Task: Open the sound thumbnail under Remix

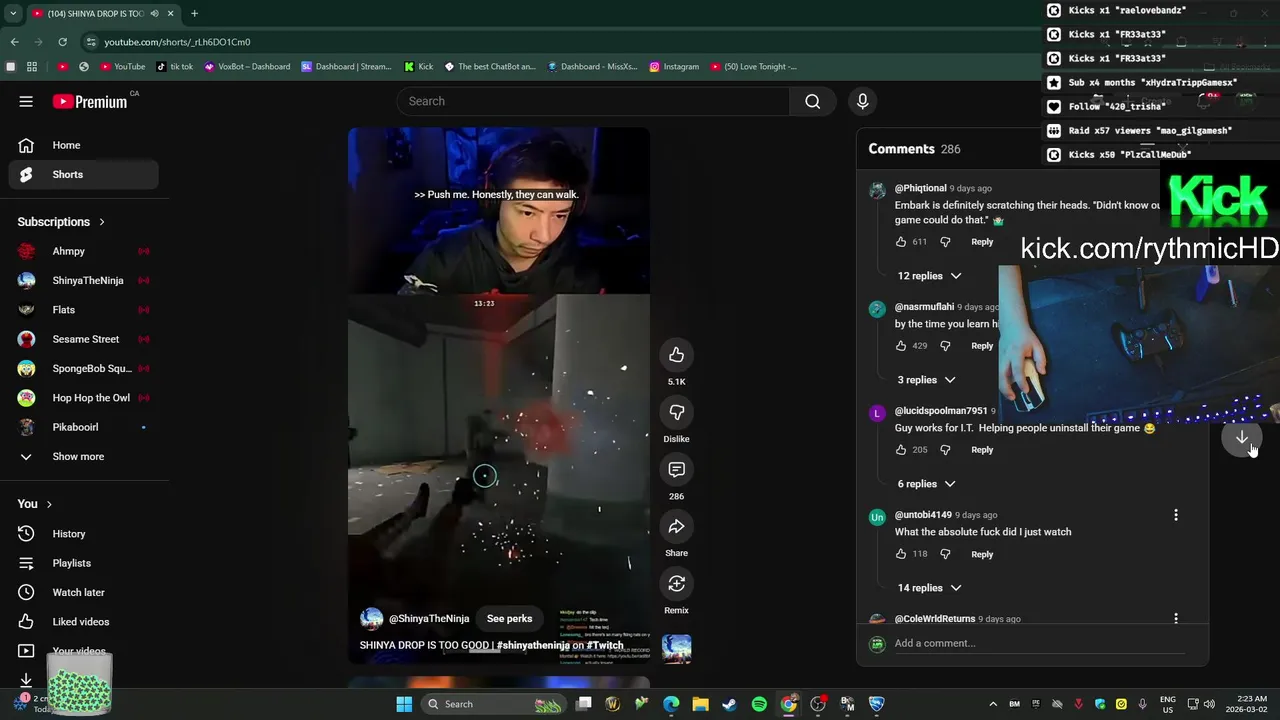Action: coord(676,648)
